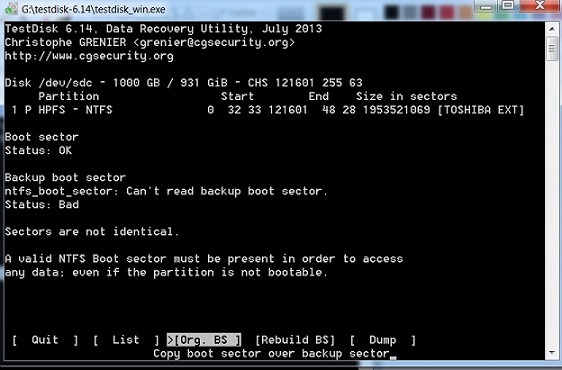The image size is (562, 370).
Task: Click the 1953521069 sector size value
Action: pyautogui.click(x=396, y=110)
